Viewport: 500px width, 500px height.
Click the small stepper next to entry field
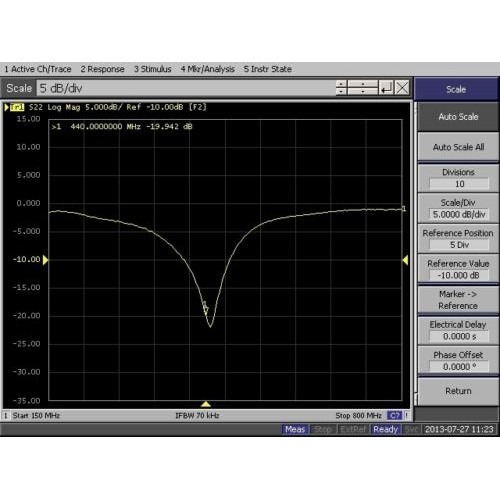(x=341, y=88)
